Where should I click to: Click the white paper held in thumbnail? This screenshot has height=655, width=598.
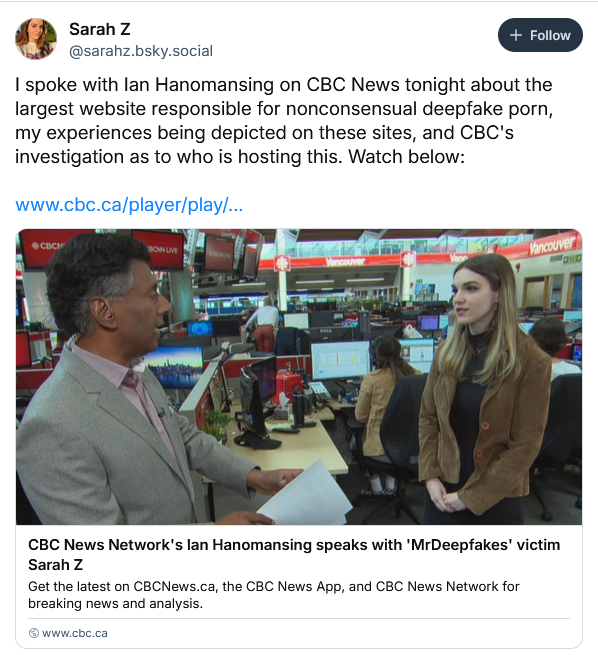pos(307,493)
